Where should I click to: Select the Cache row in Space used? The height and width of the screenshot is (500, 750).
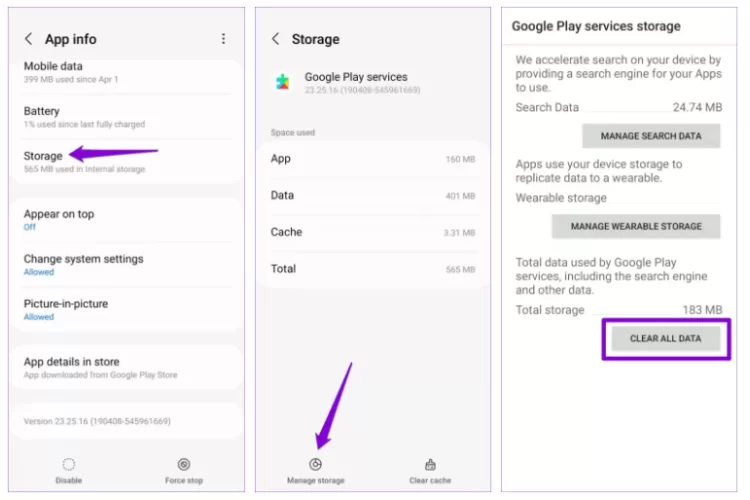[374, 232]
